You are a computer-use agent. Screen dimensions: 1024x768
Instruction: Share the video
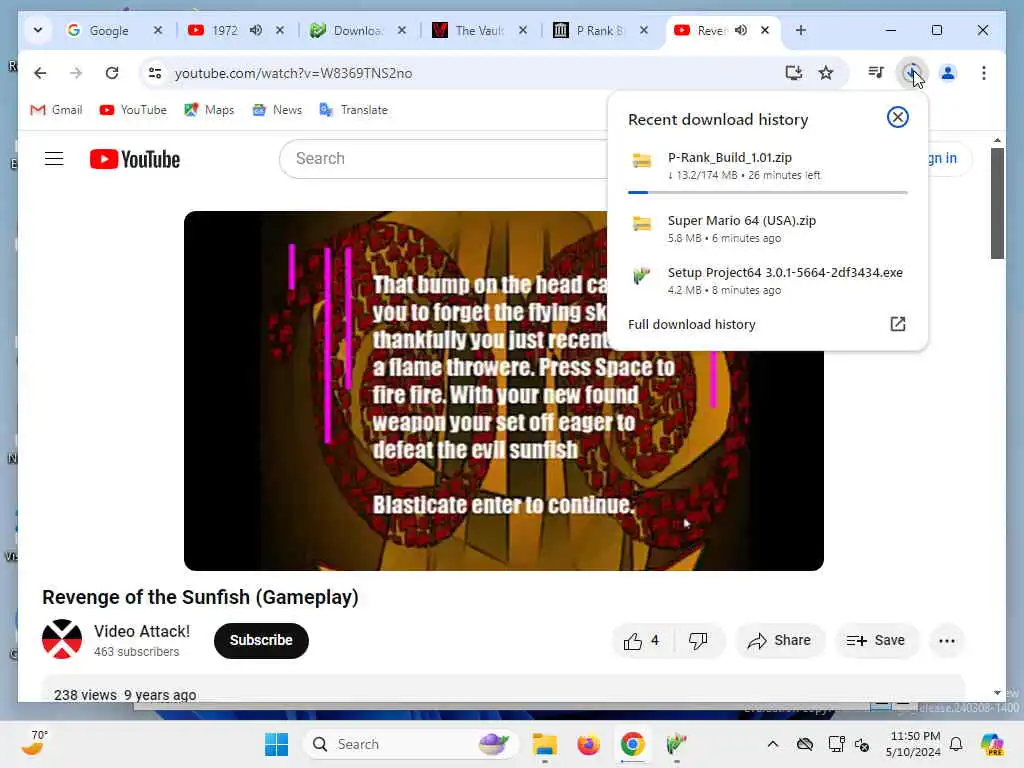point(780,641)
